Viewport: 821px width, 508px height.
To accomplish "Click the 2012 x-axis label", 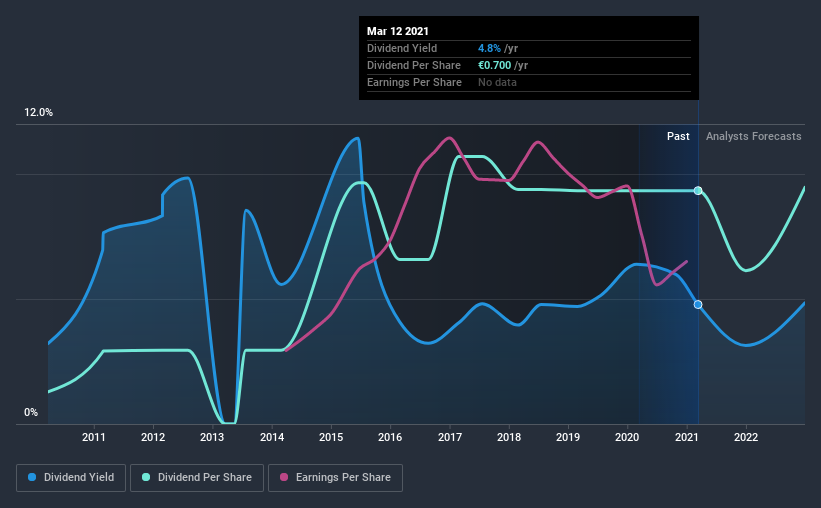I will [153, 437].
